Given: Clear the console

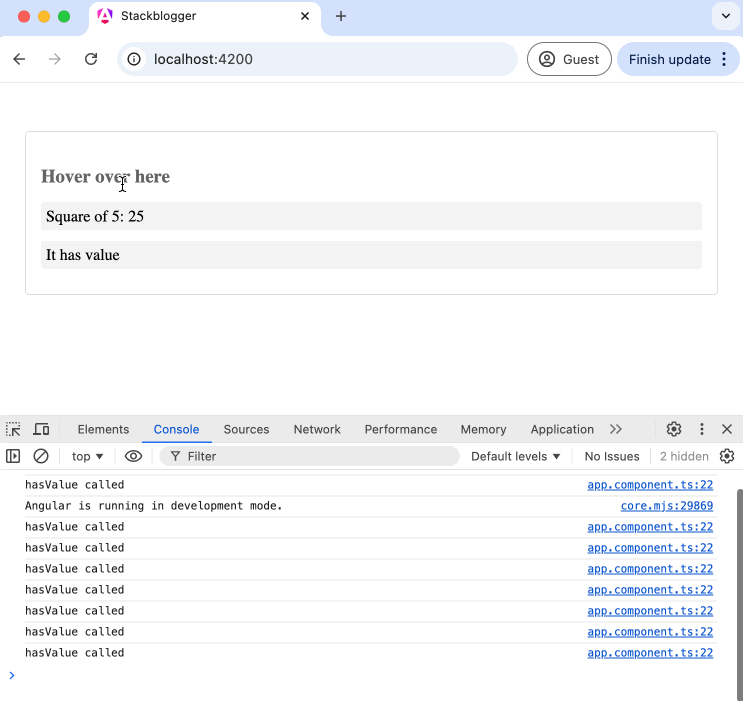Looking at the screenshot, I should tap(41, 456).
